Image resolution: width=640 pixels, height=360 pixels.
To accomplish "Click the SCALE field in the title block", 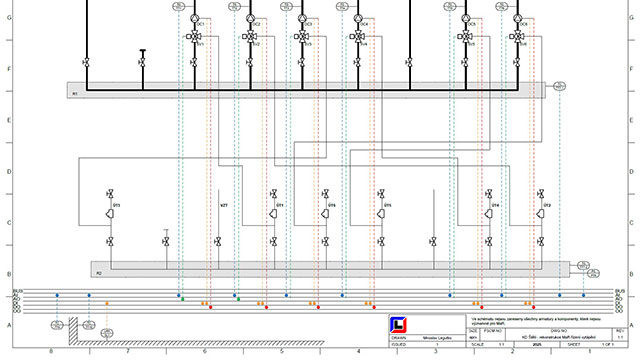I will (490, 344).
